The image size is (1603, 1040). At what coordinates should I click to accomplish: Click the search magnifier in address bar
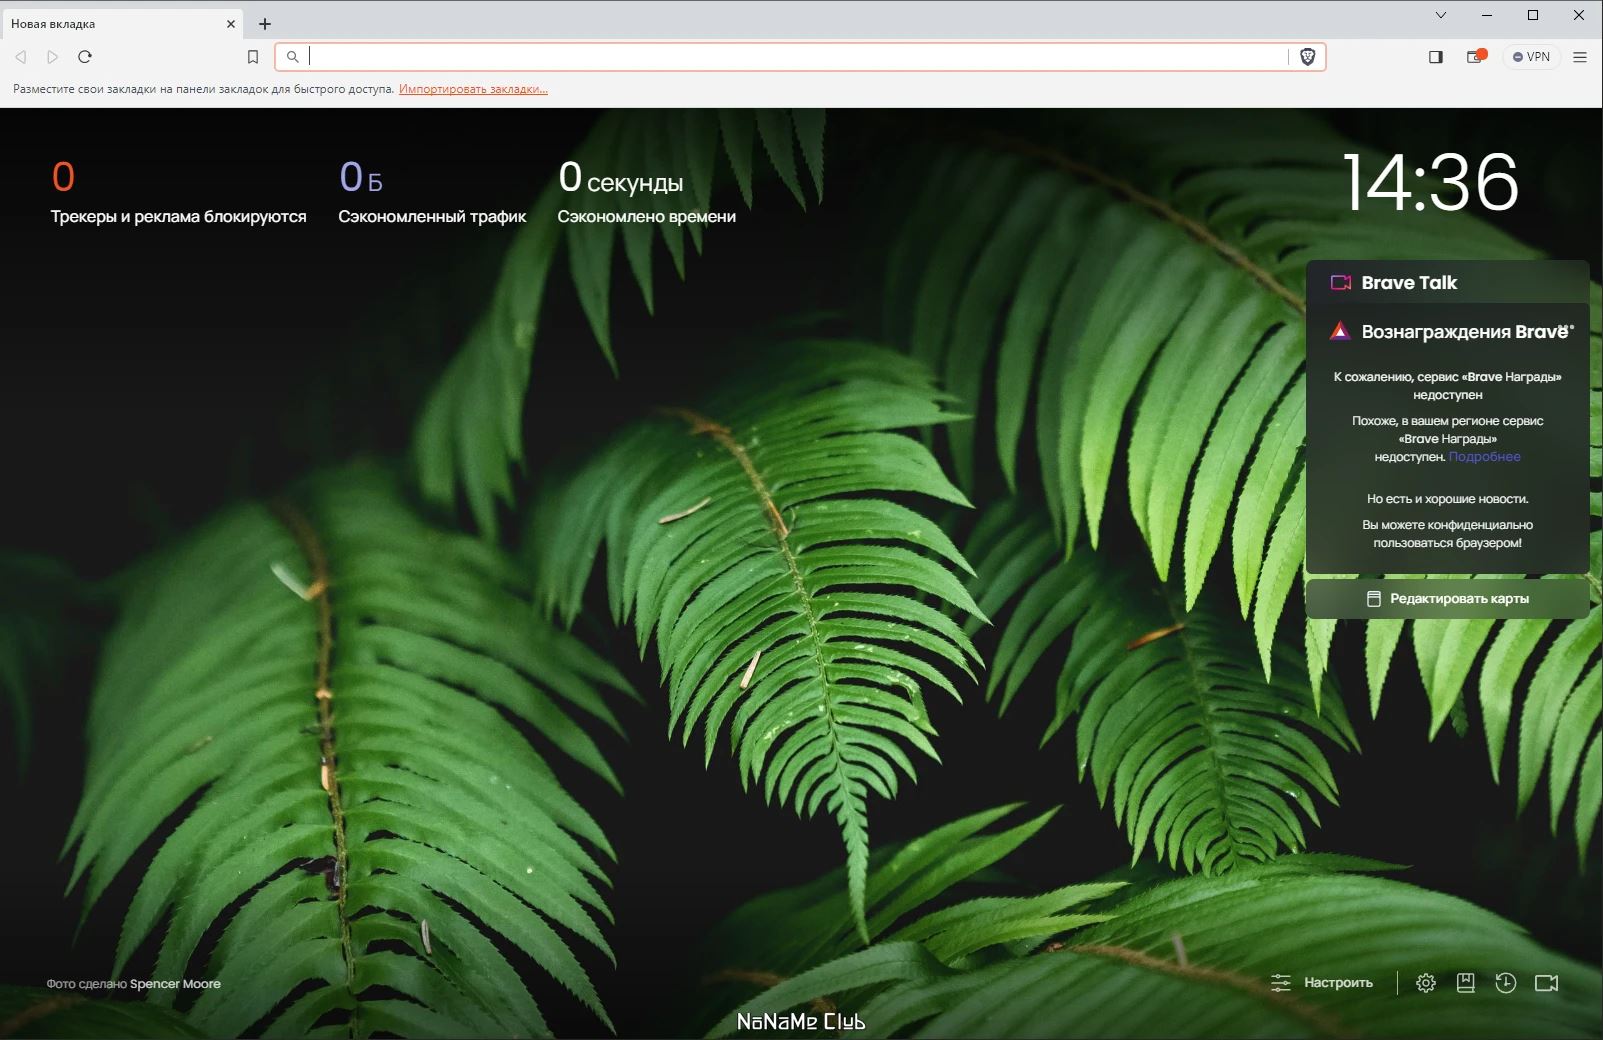[x=293, y=57]
